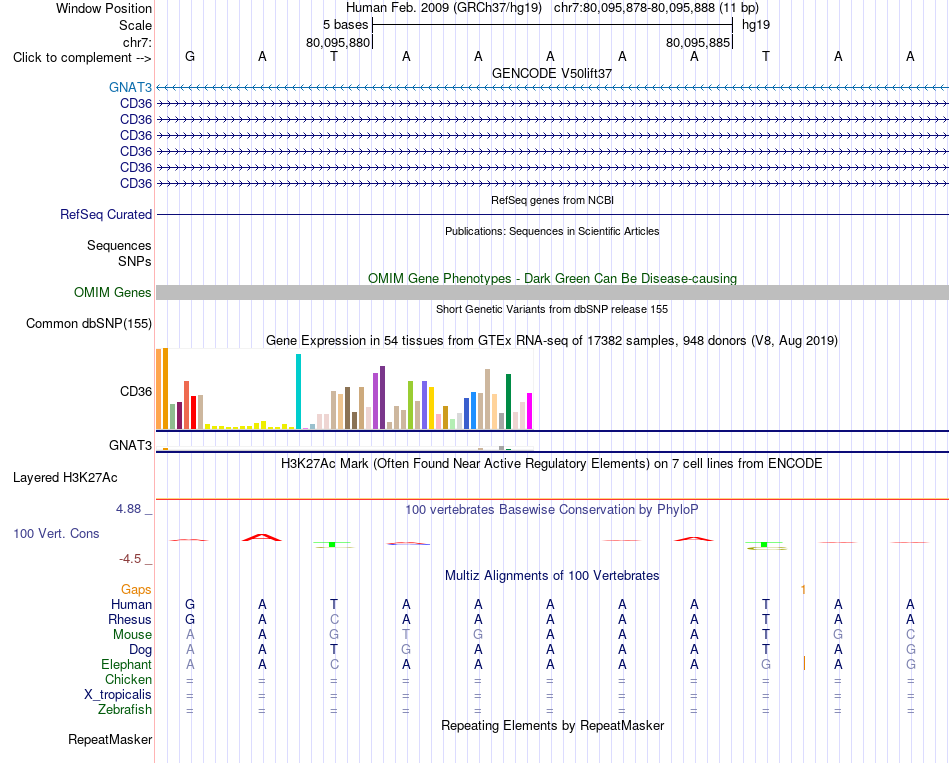Select the Mouse species label
The height and width of the screenshot is (763, 950).
click(132, 635)
